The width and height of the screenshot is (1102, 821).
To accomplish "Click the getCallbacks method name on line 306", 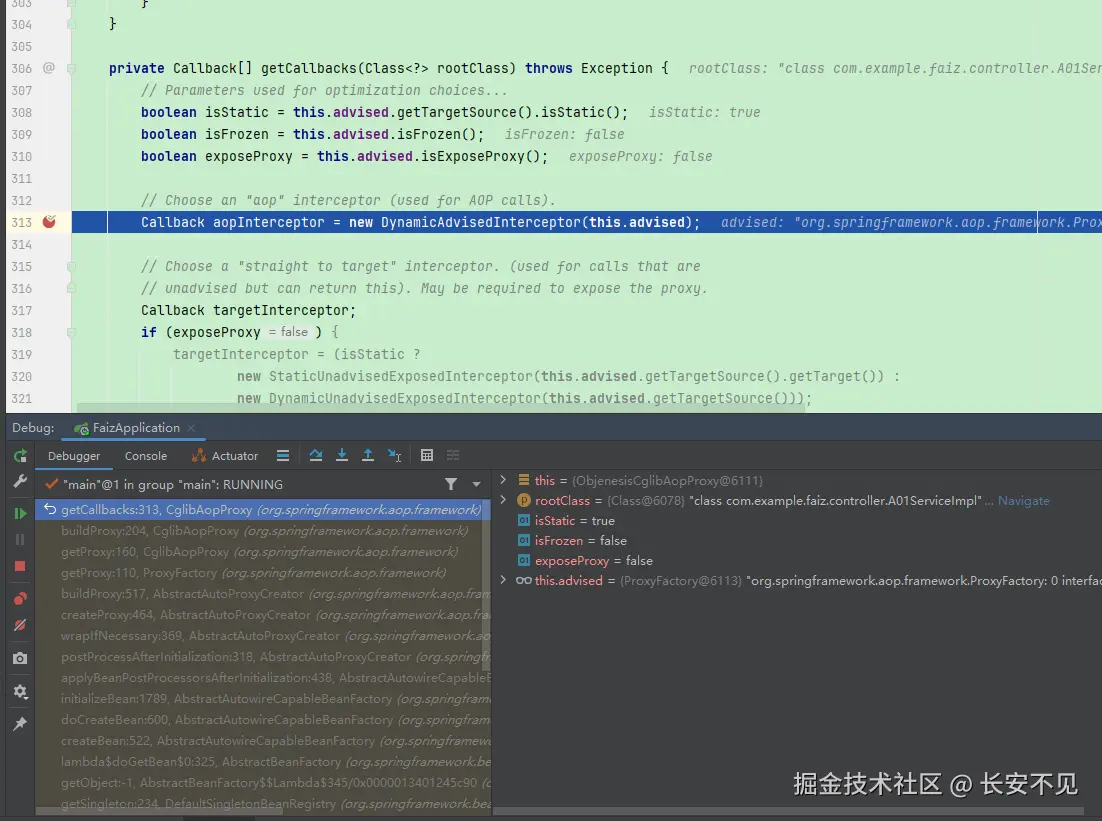I will [309, 68].
